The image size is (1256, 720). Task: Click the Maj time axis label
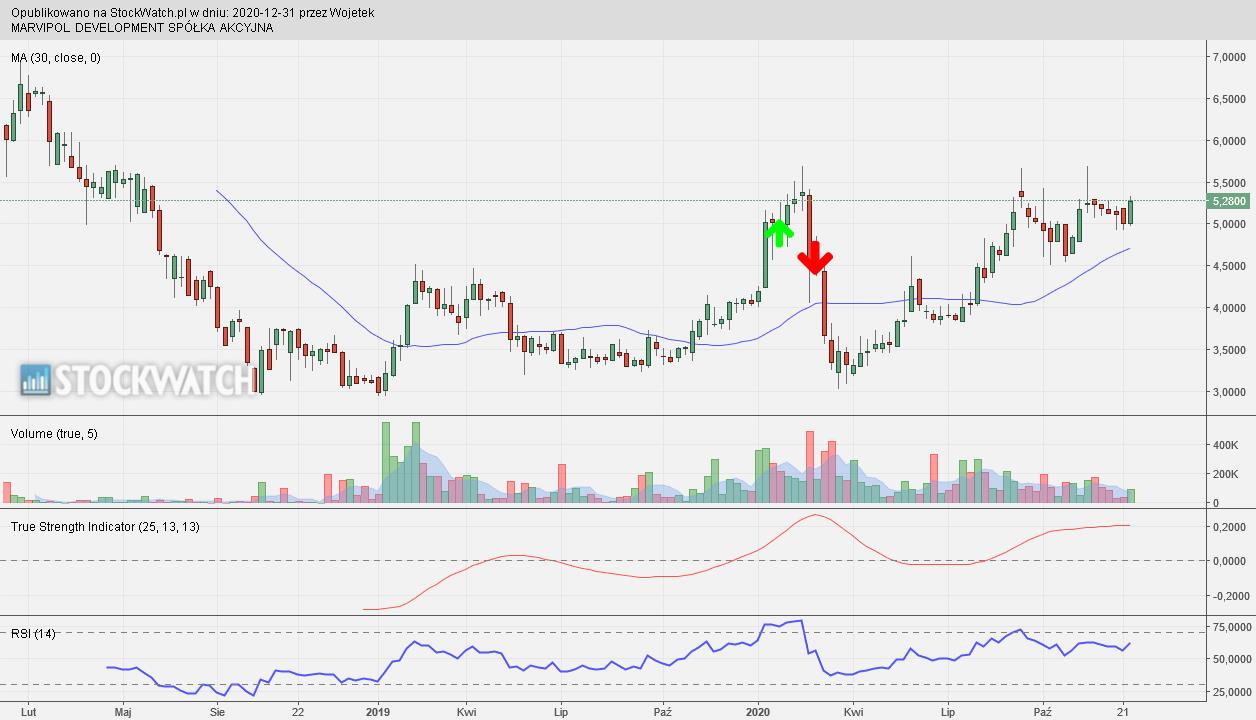(123, 713)
